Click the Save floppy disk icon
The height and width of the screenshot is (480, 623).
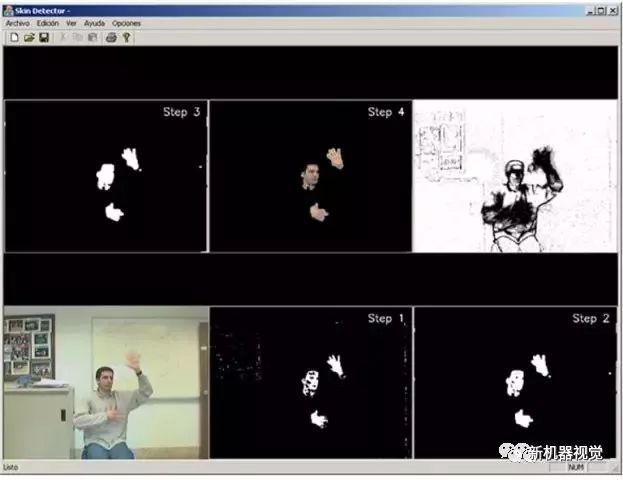[44, 38]
